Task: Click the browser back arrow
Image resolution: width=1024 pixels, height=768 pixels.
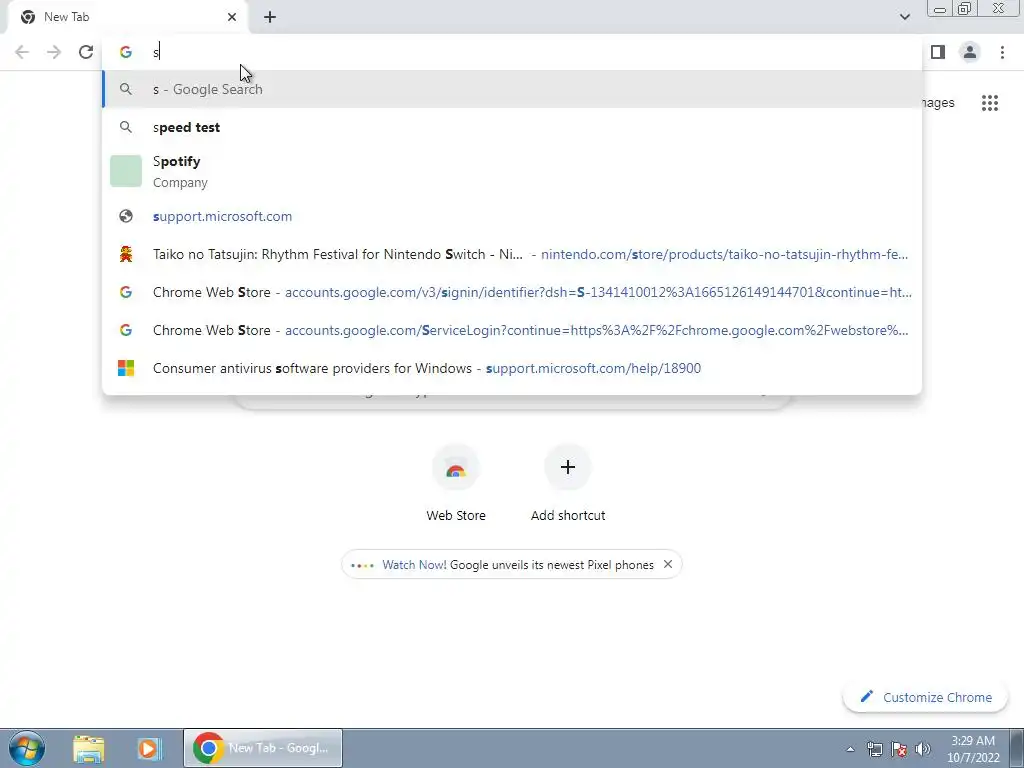Action: 22,52
